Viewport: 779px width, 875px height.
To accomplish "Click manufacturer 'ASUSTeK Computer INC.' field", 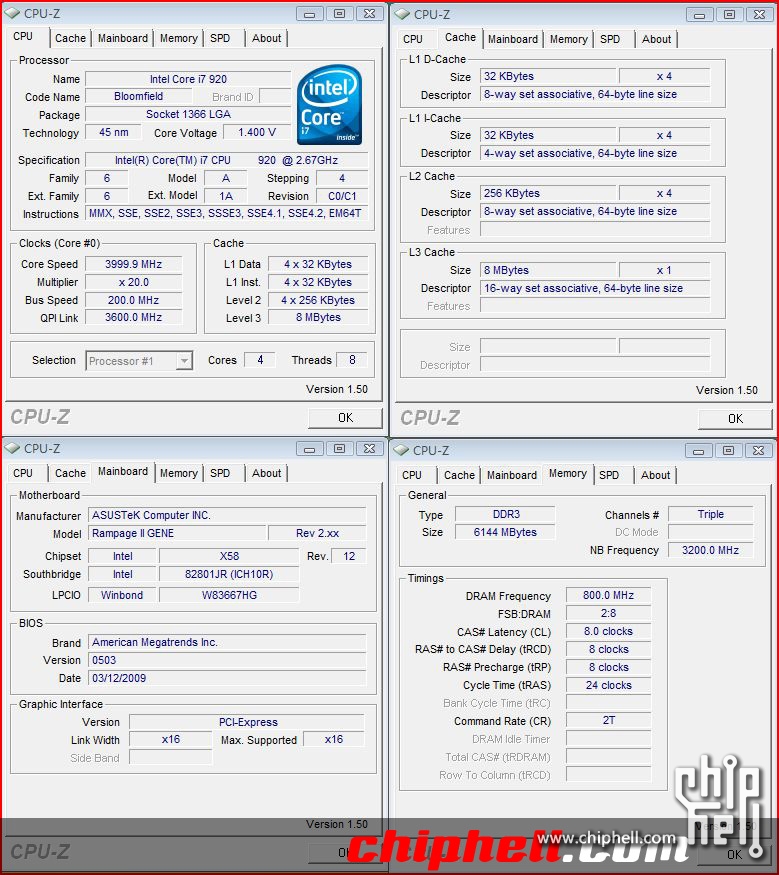I will pyautogui.click(x=227, y=515).
